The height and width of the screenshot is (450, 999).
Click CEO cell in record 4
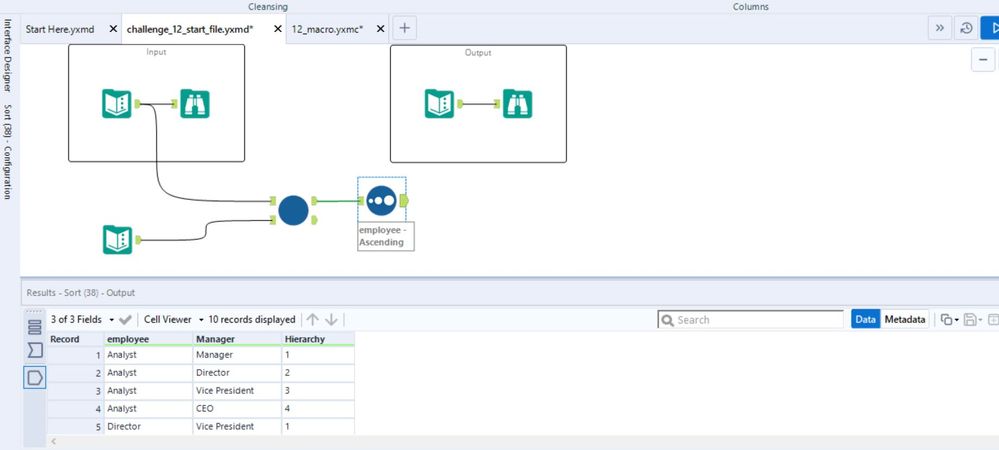point(237,408)
